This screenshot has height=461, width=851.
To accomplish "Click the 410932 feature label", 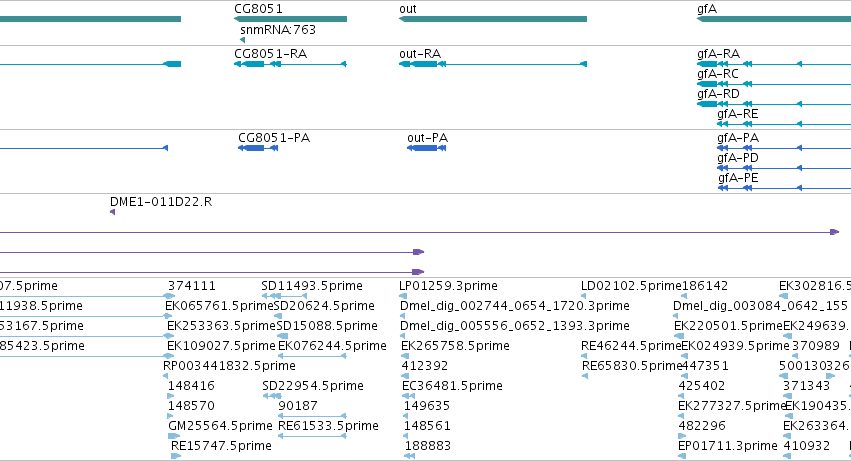I will coord(807,447).
